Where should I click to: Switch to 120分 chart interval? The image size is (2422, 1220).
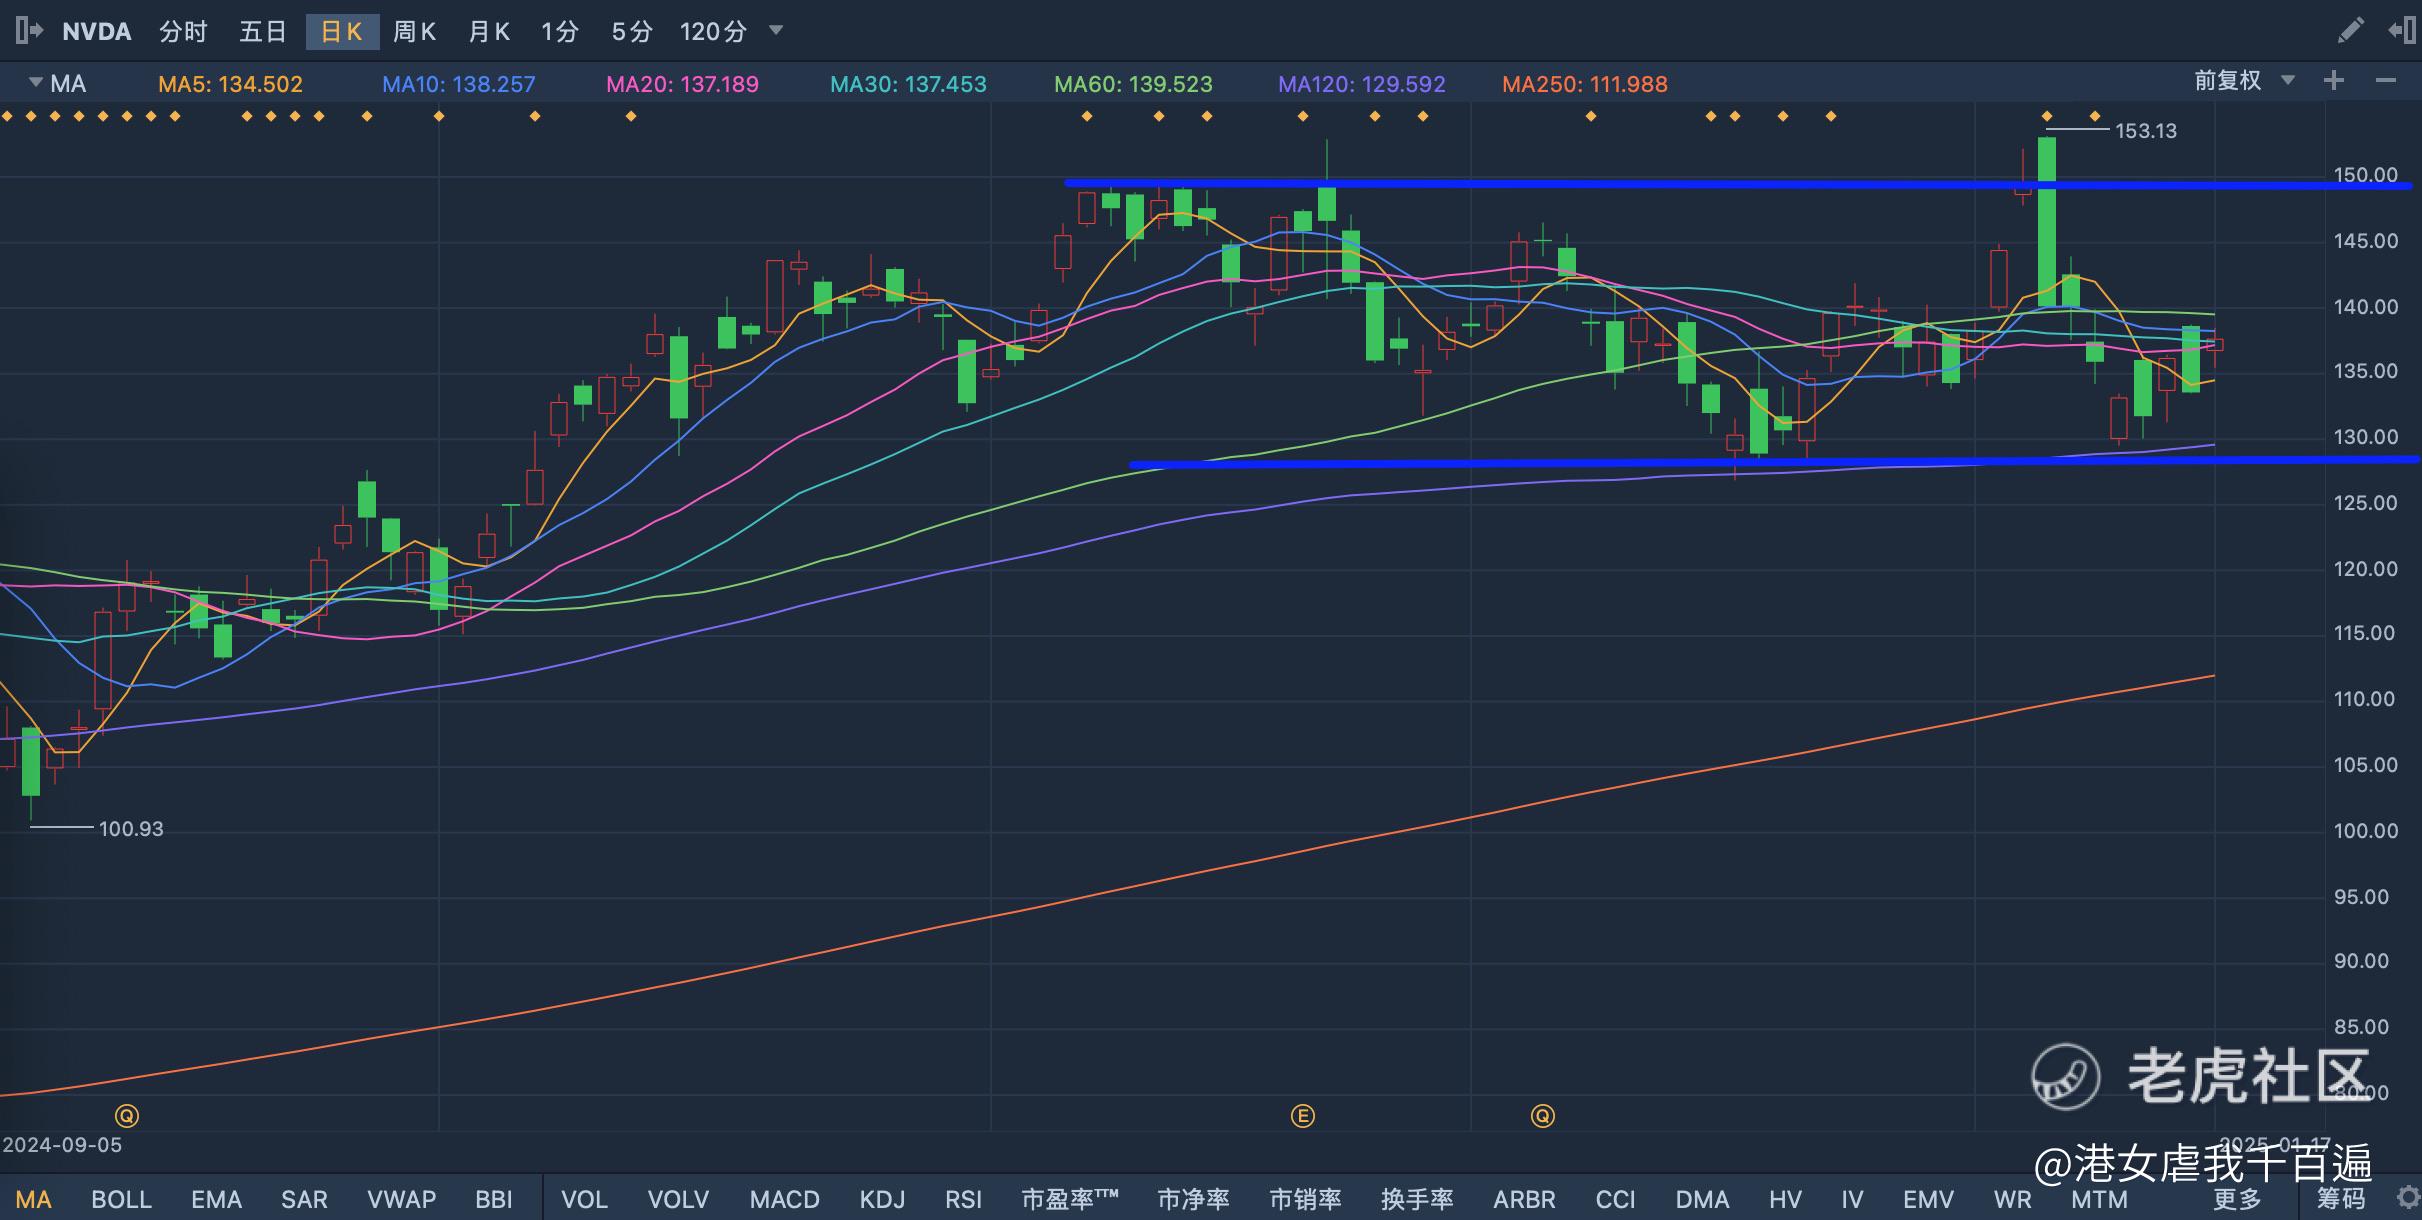pyautogui.click(x=713, y=32)
